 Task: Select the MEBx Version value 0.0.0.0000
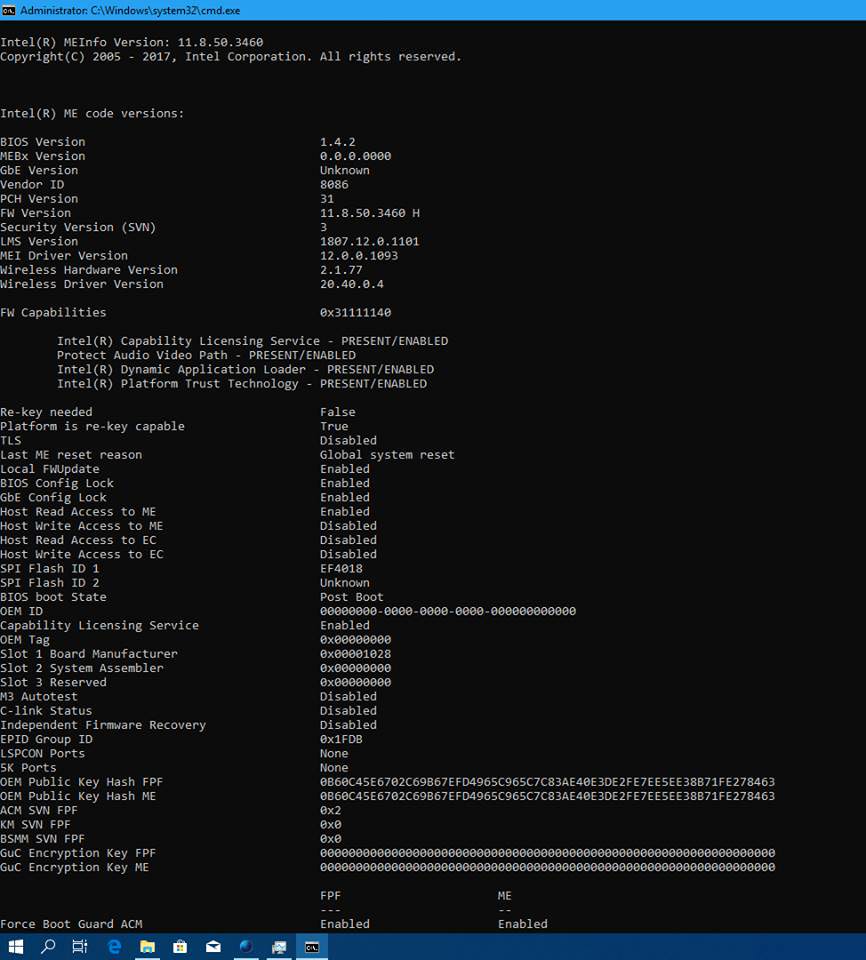point(355,156)
